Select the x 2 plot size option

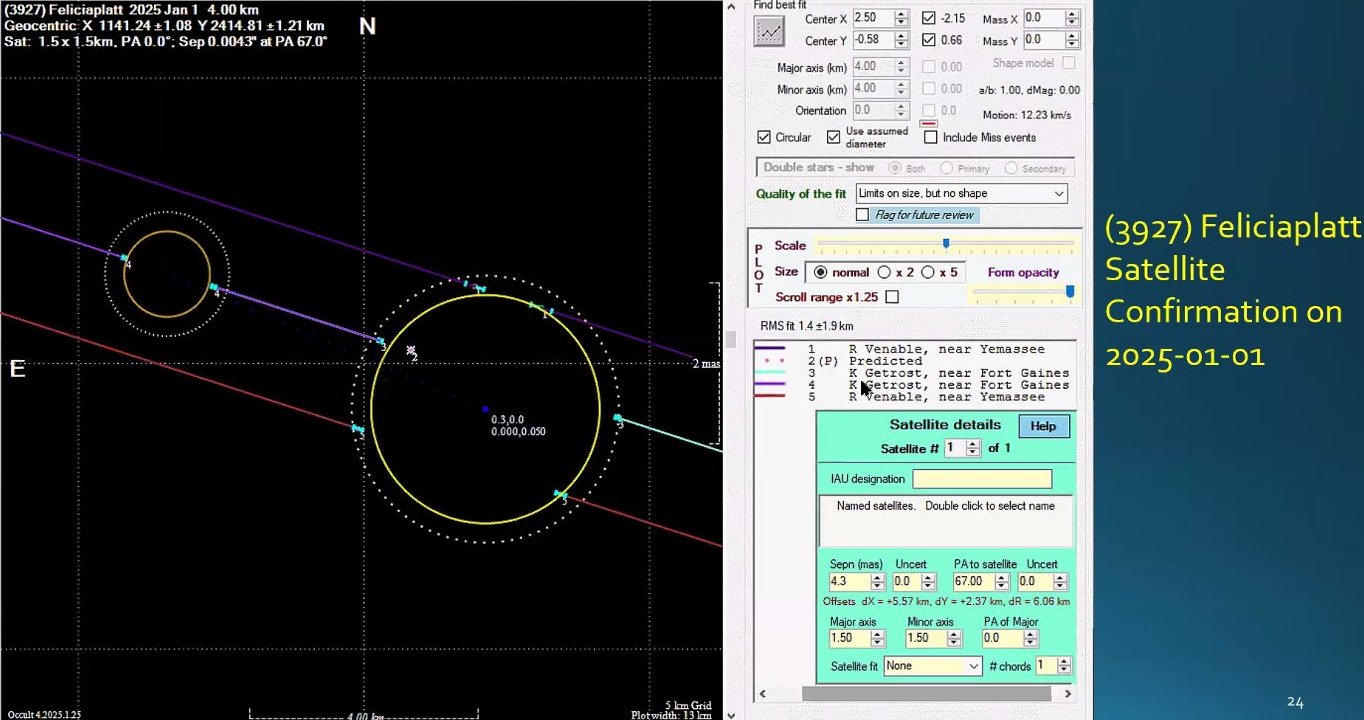click(x=884, y=272)
